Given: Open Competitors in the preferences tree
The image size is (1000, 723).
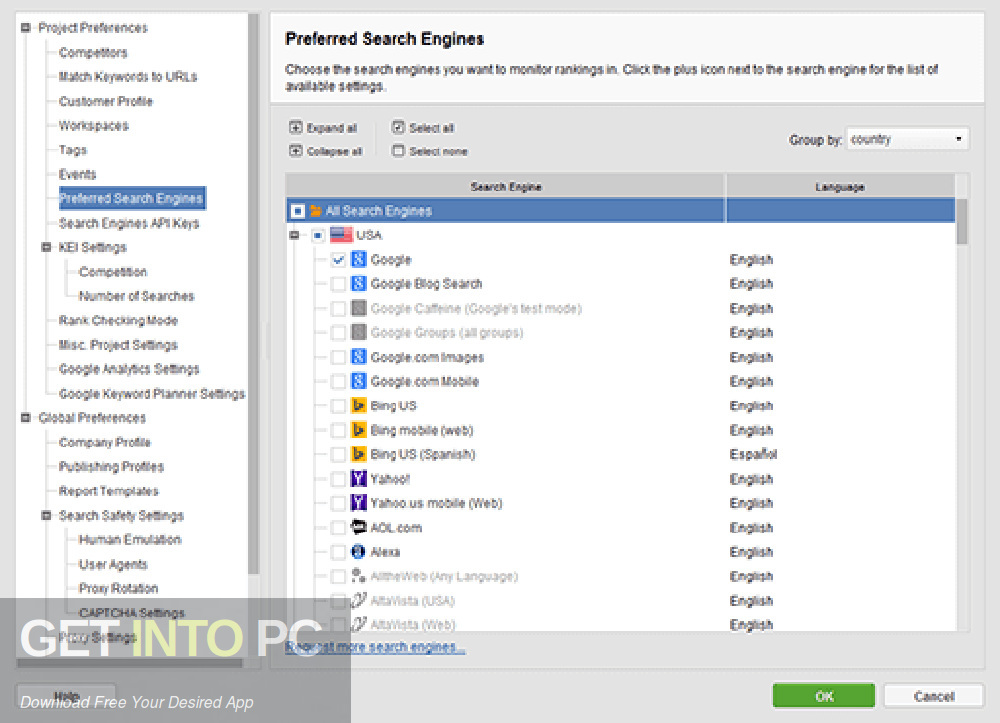Looking at the screenshot, I should [93, 52].
